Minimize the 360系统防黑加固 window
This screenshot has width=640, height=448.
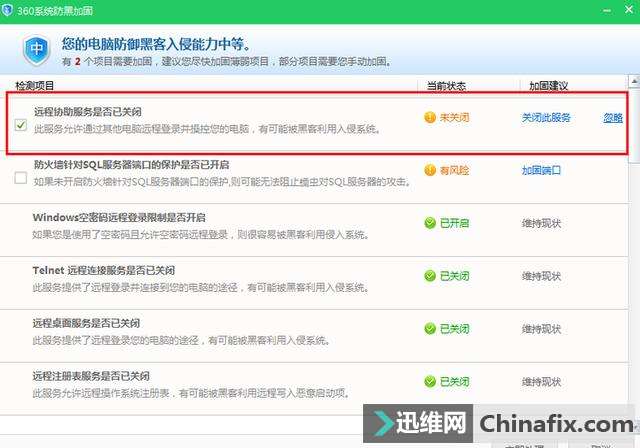(607, 10)
